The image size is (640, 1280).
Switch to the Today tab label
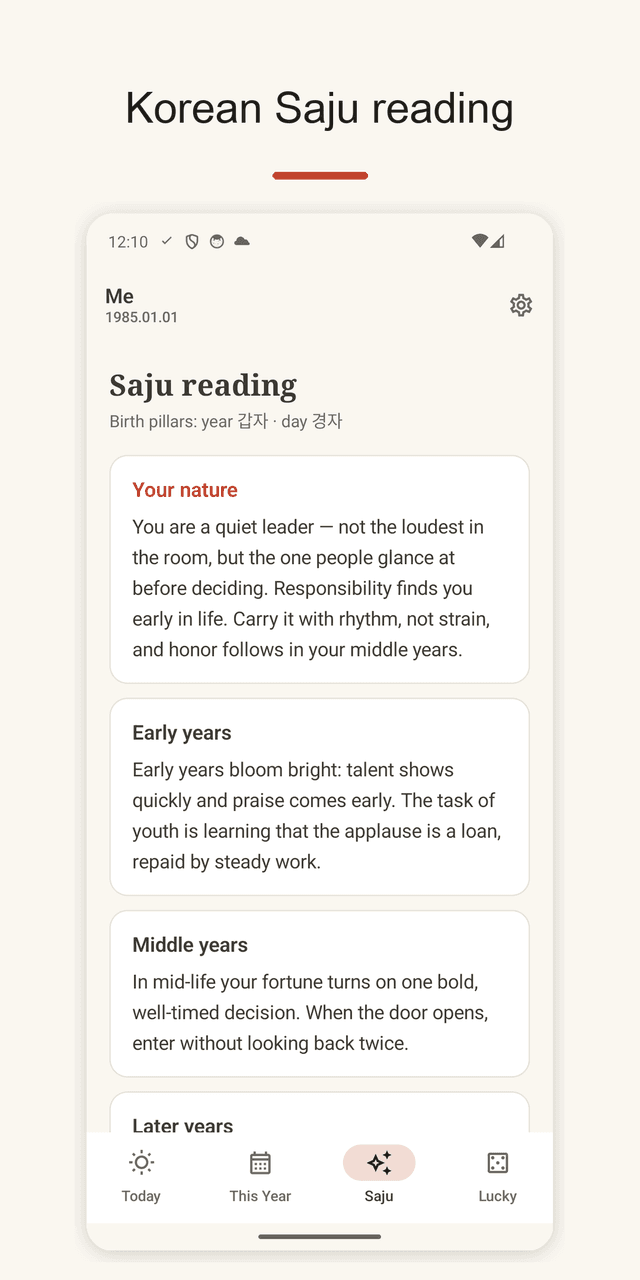[x=141, y=1196]
